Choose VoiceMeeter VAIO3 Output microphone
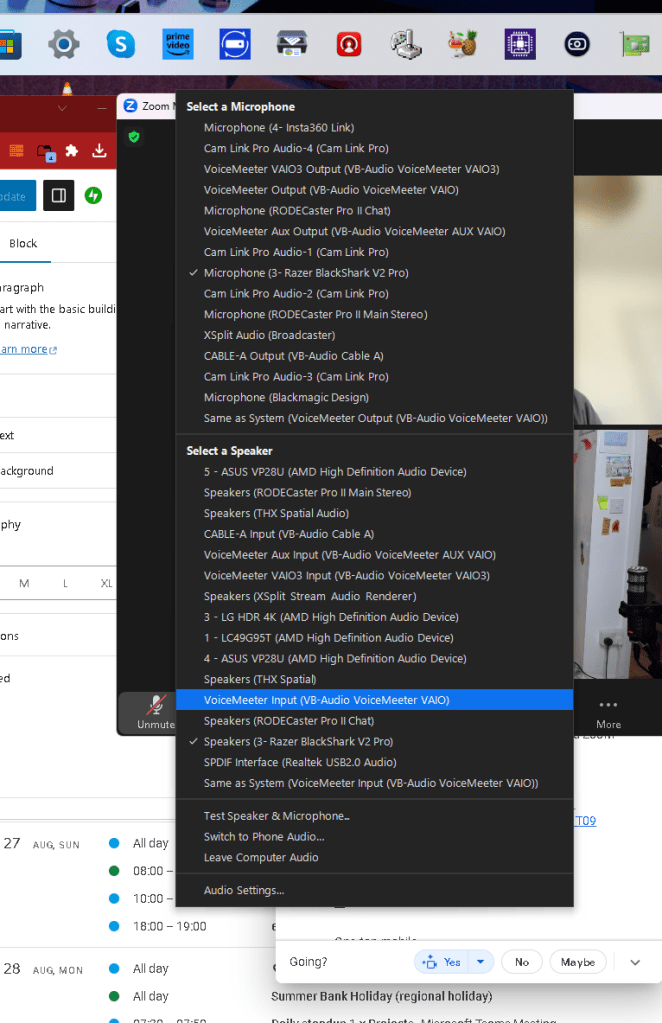The height and width of the screenshot is (1023, 662). click(374, 170)
